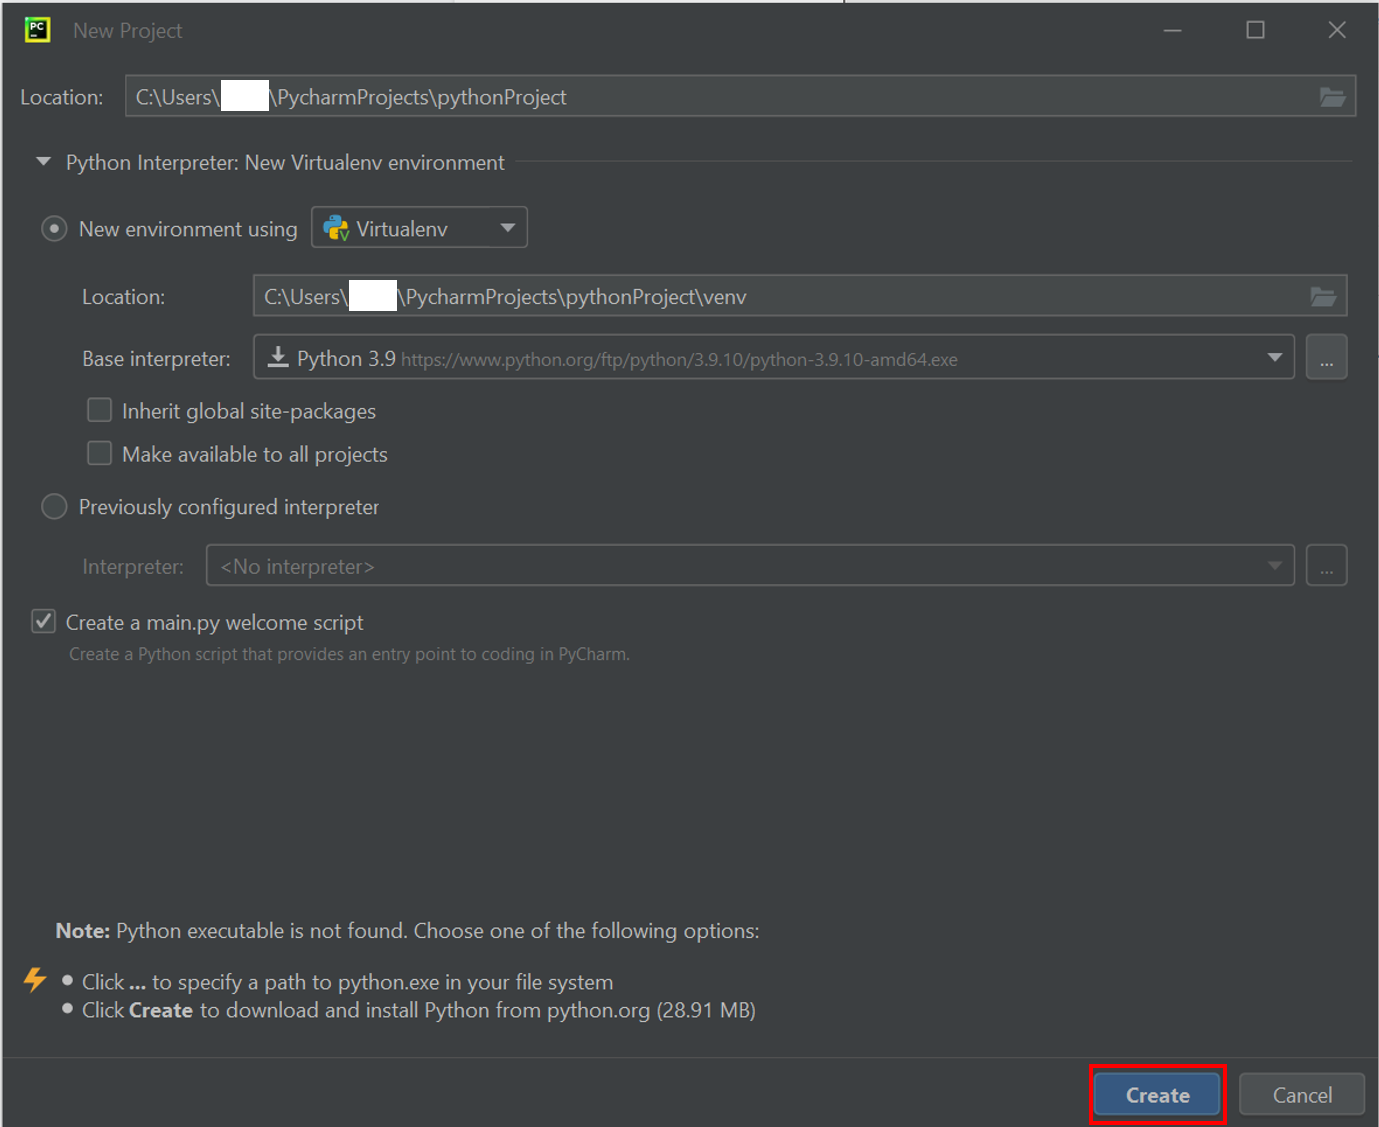Browse for project location folder icon
This screenshot has height=1127, width=1379.
pos(1331,97)
